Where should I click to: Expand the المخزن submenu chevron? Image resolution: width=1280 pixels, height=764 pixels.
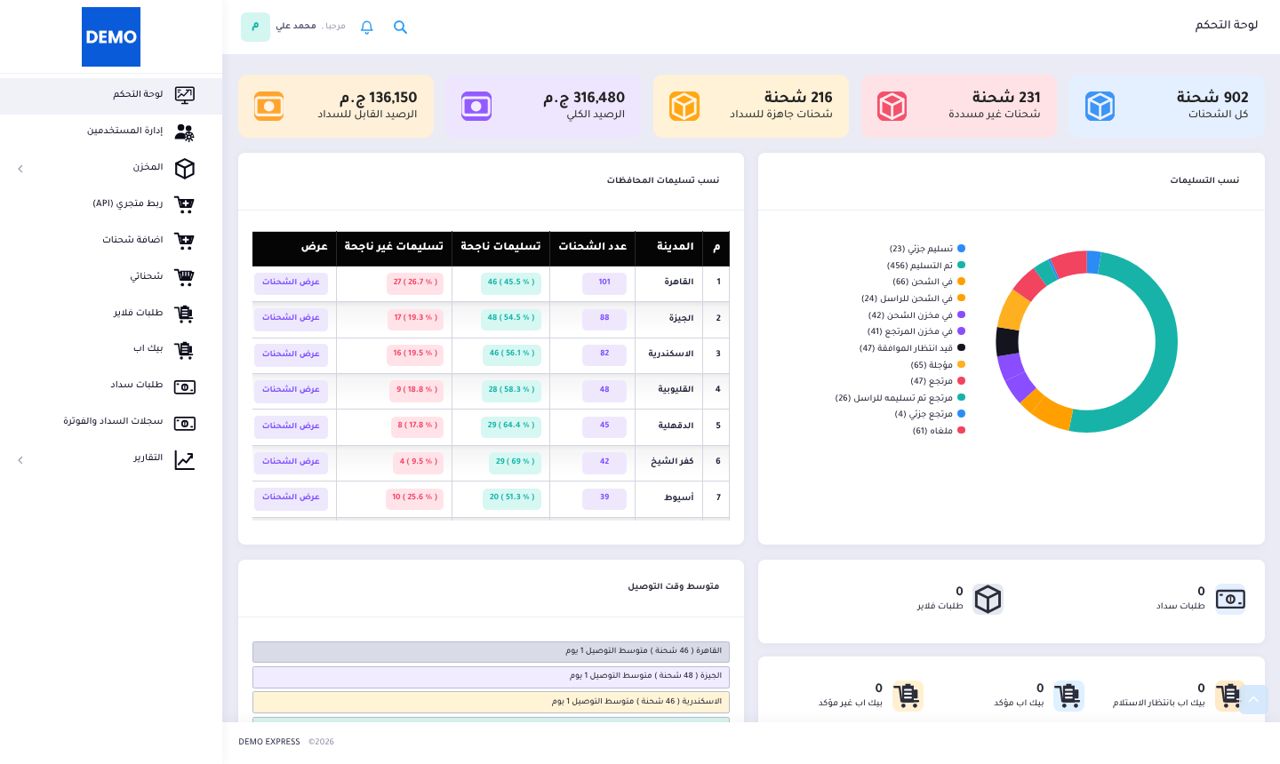pos(20,168)
